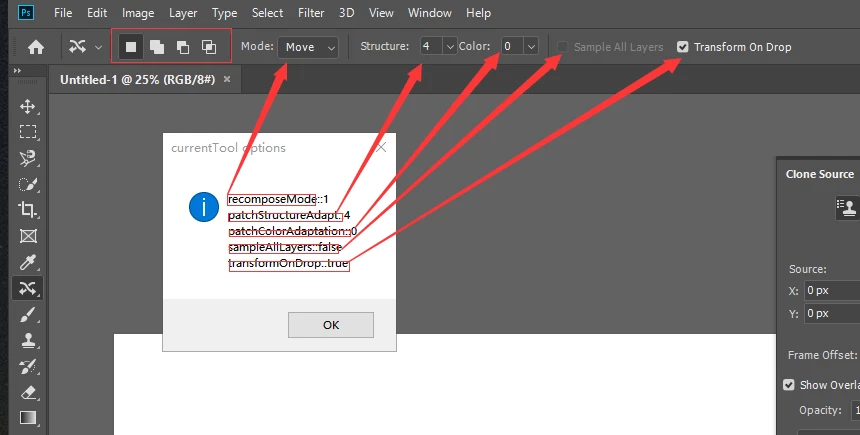Click the sampleAllLayers::false text line
The height and width of the screenshot is (435, 860).
pos(285,247)
